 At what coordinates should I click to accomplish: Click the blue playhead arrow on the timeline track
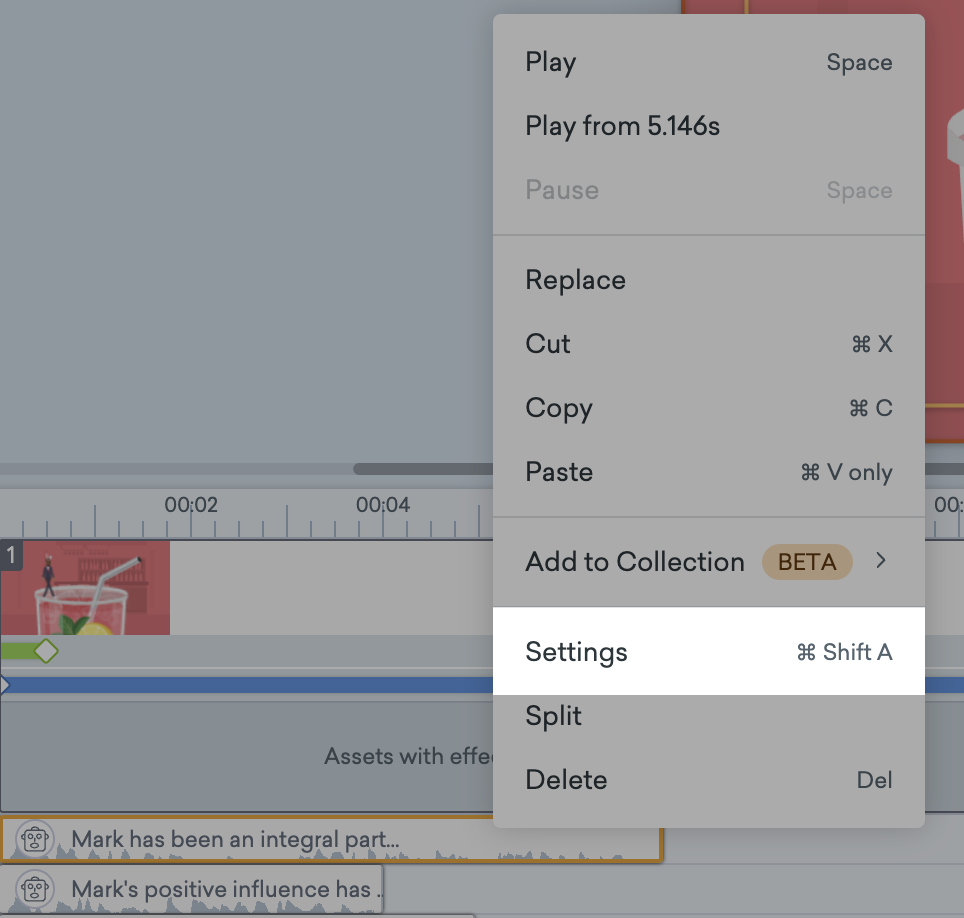[x=4, y=685]
